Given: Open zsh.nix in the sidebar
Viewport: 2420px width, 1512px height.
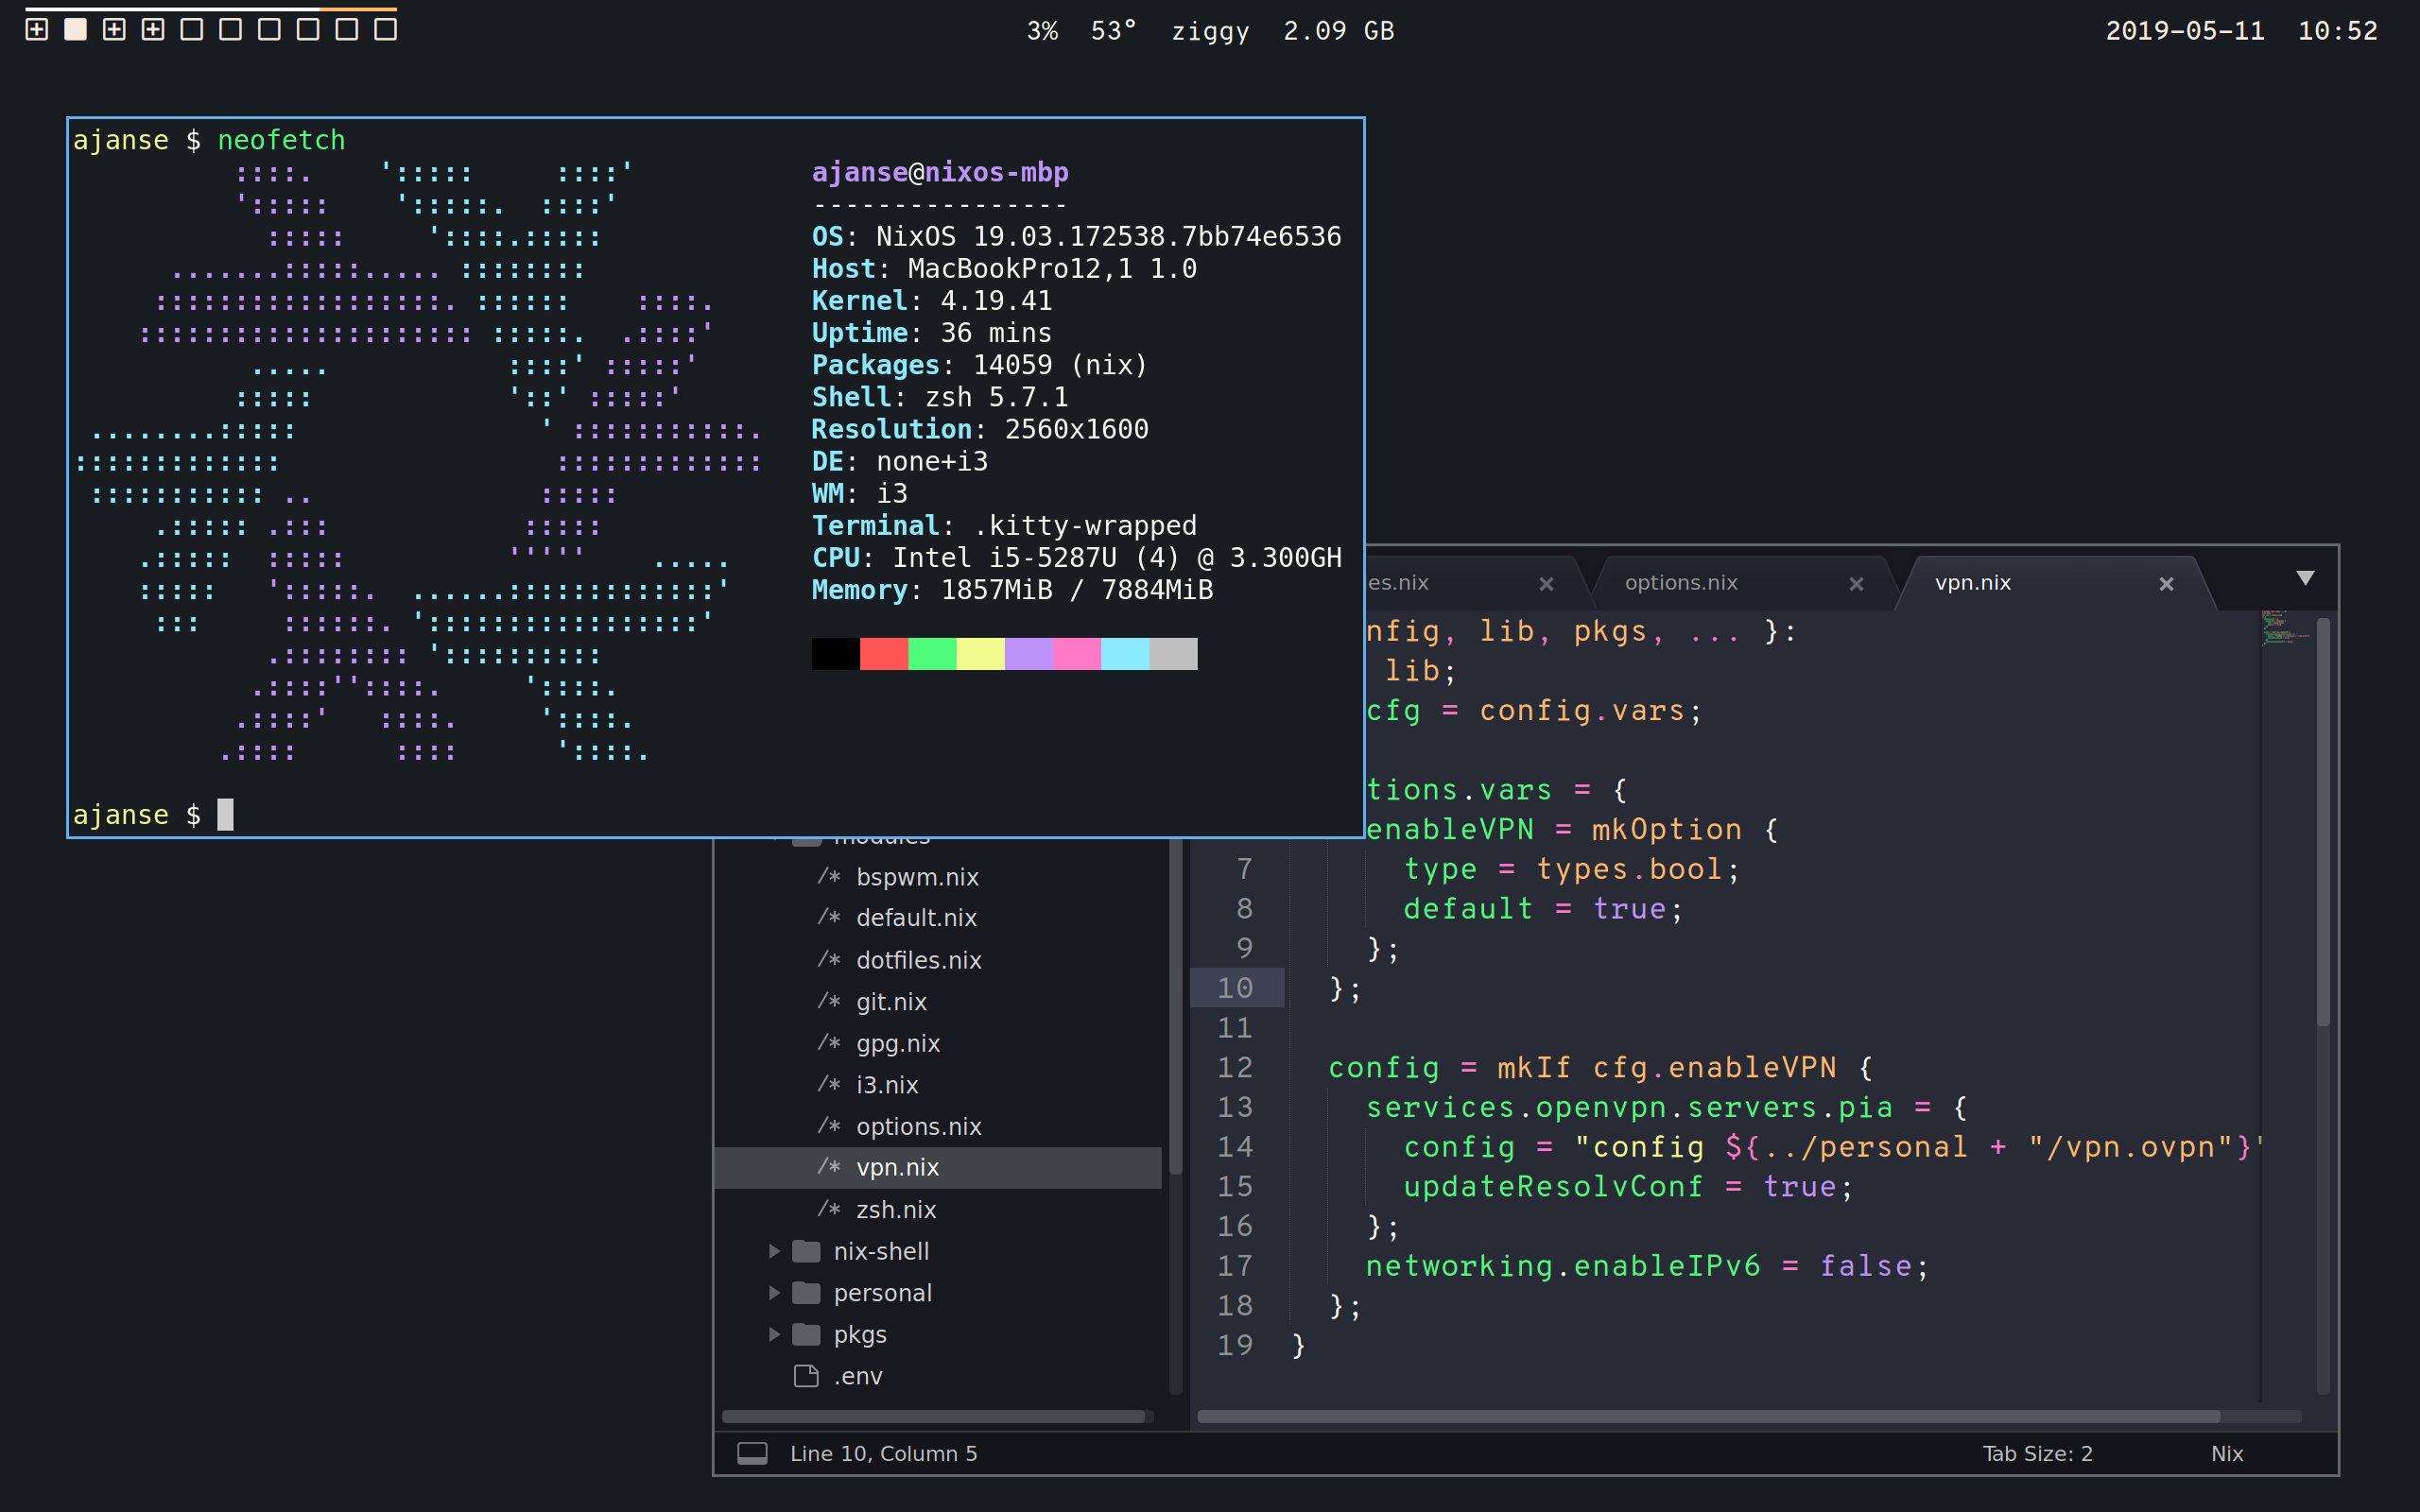Looking at the screenshot, I should (896, 1210).
